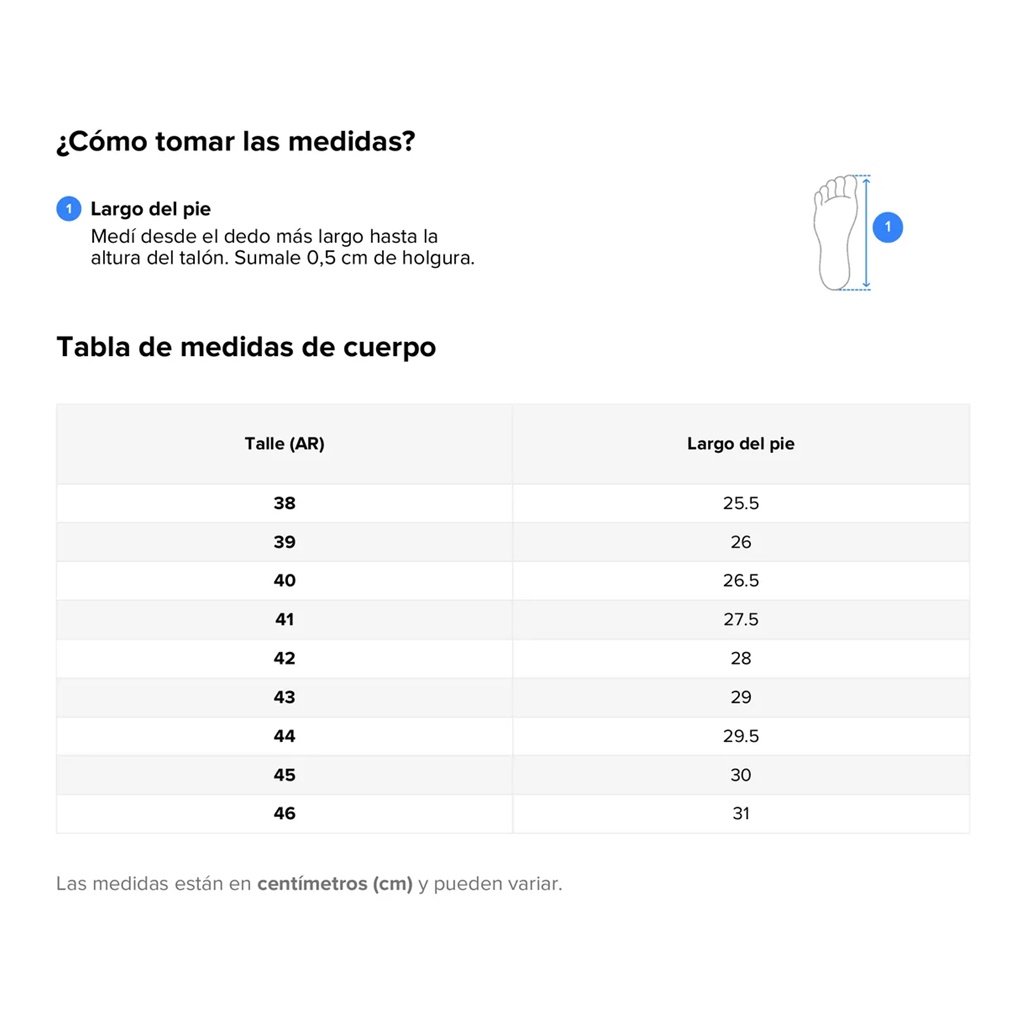Select size 45 from the size table
Image resolution: width=1024 pixels, height=1024 pixels.
(x=285, y=775)
